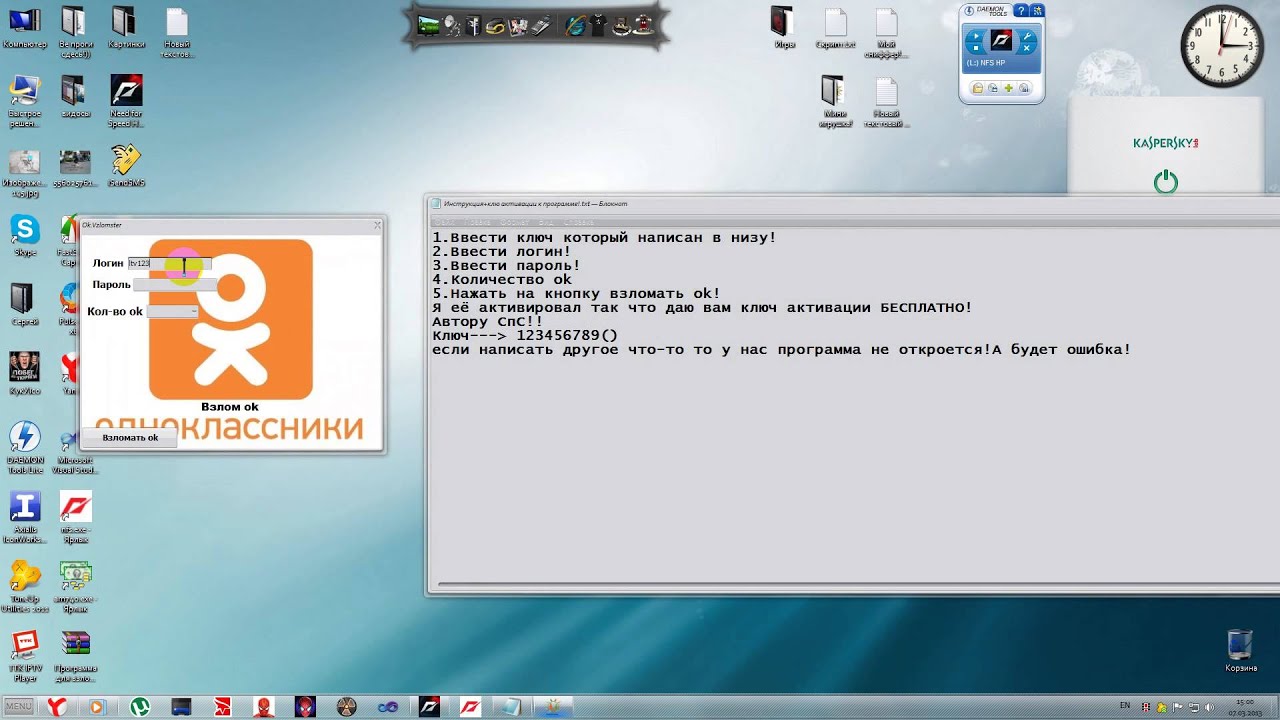This screenshot has width=1280, height=720.
Task: Open the Сергей folder on desktop
Action: (x=25, y=306)
